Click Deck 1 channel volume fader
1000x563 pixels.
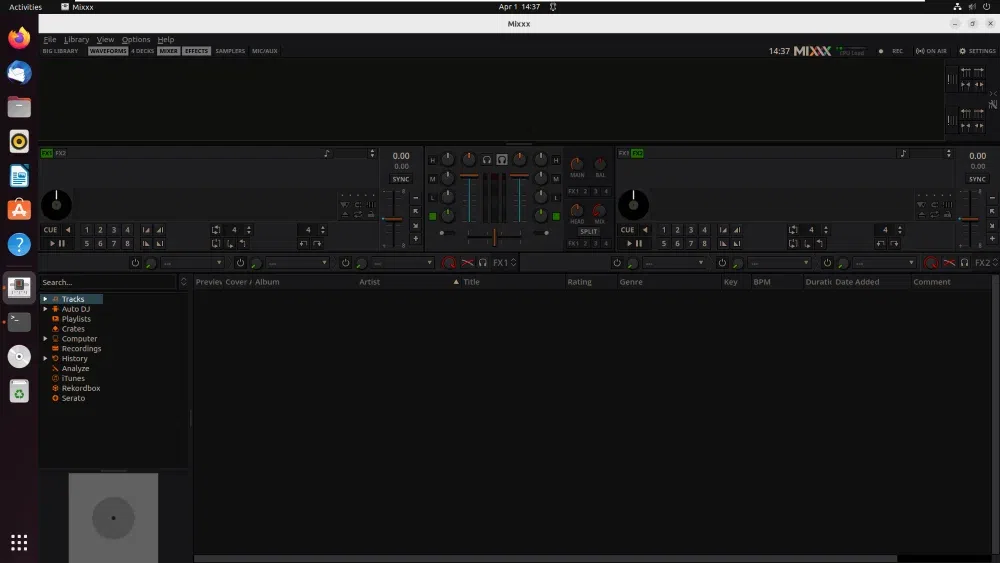coord(469,175)
